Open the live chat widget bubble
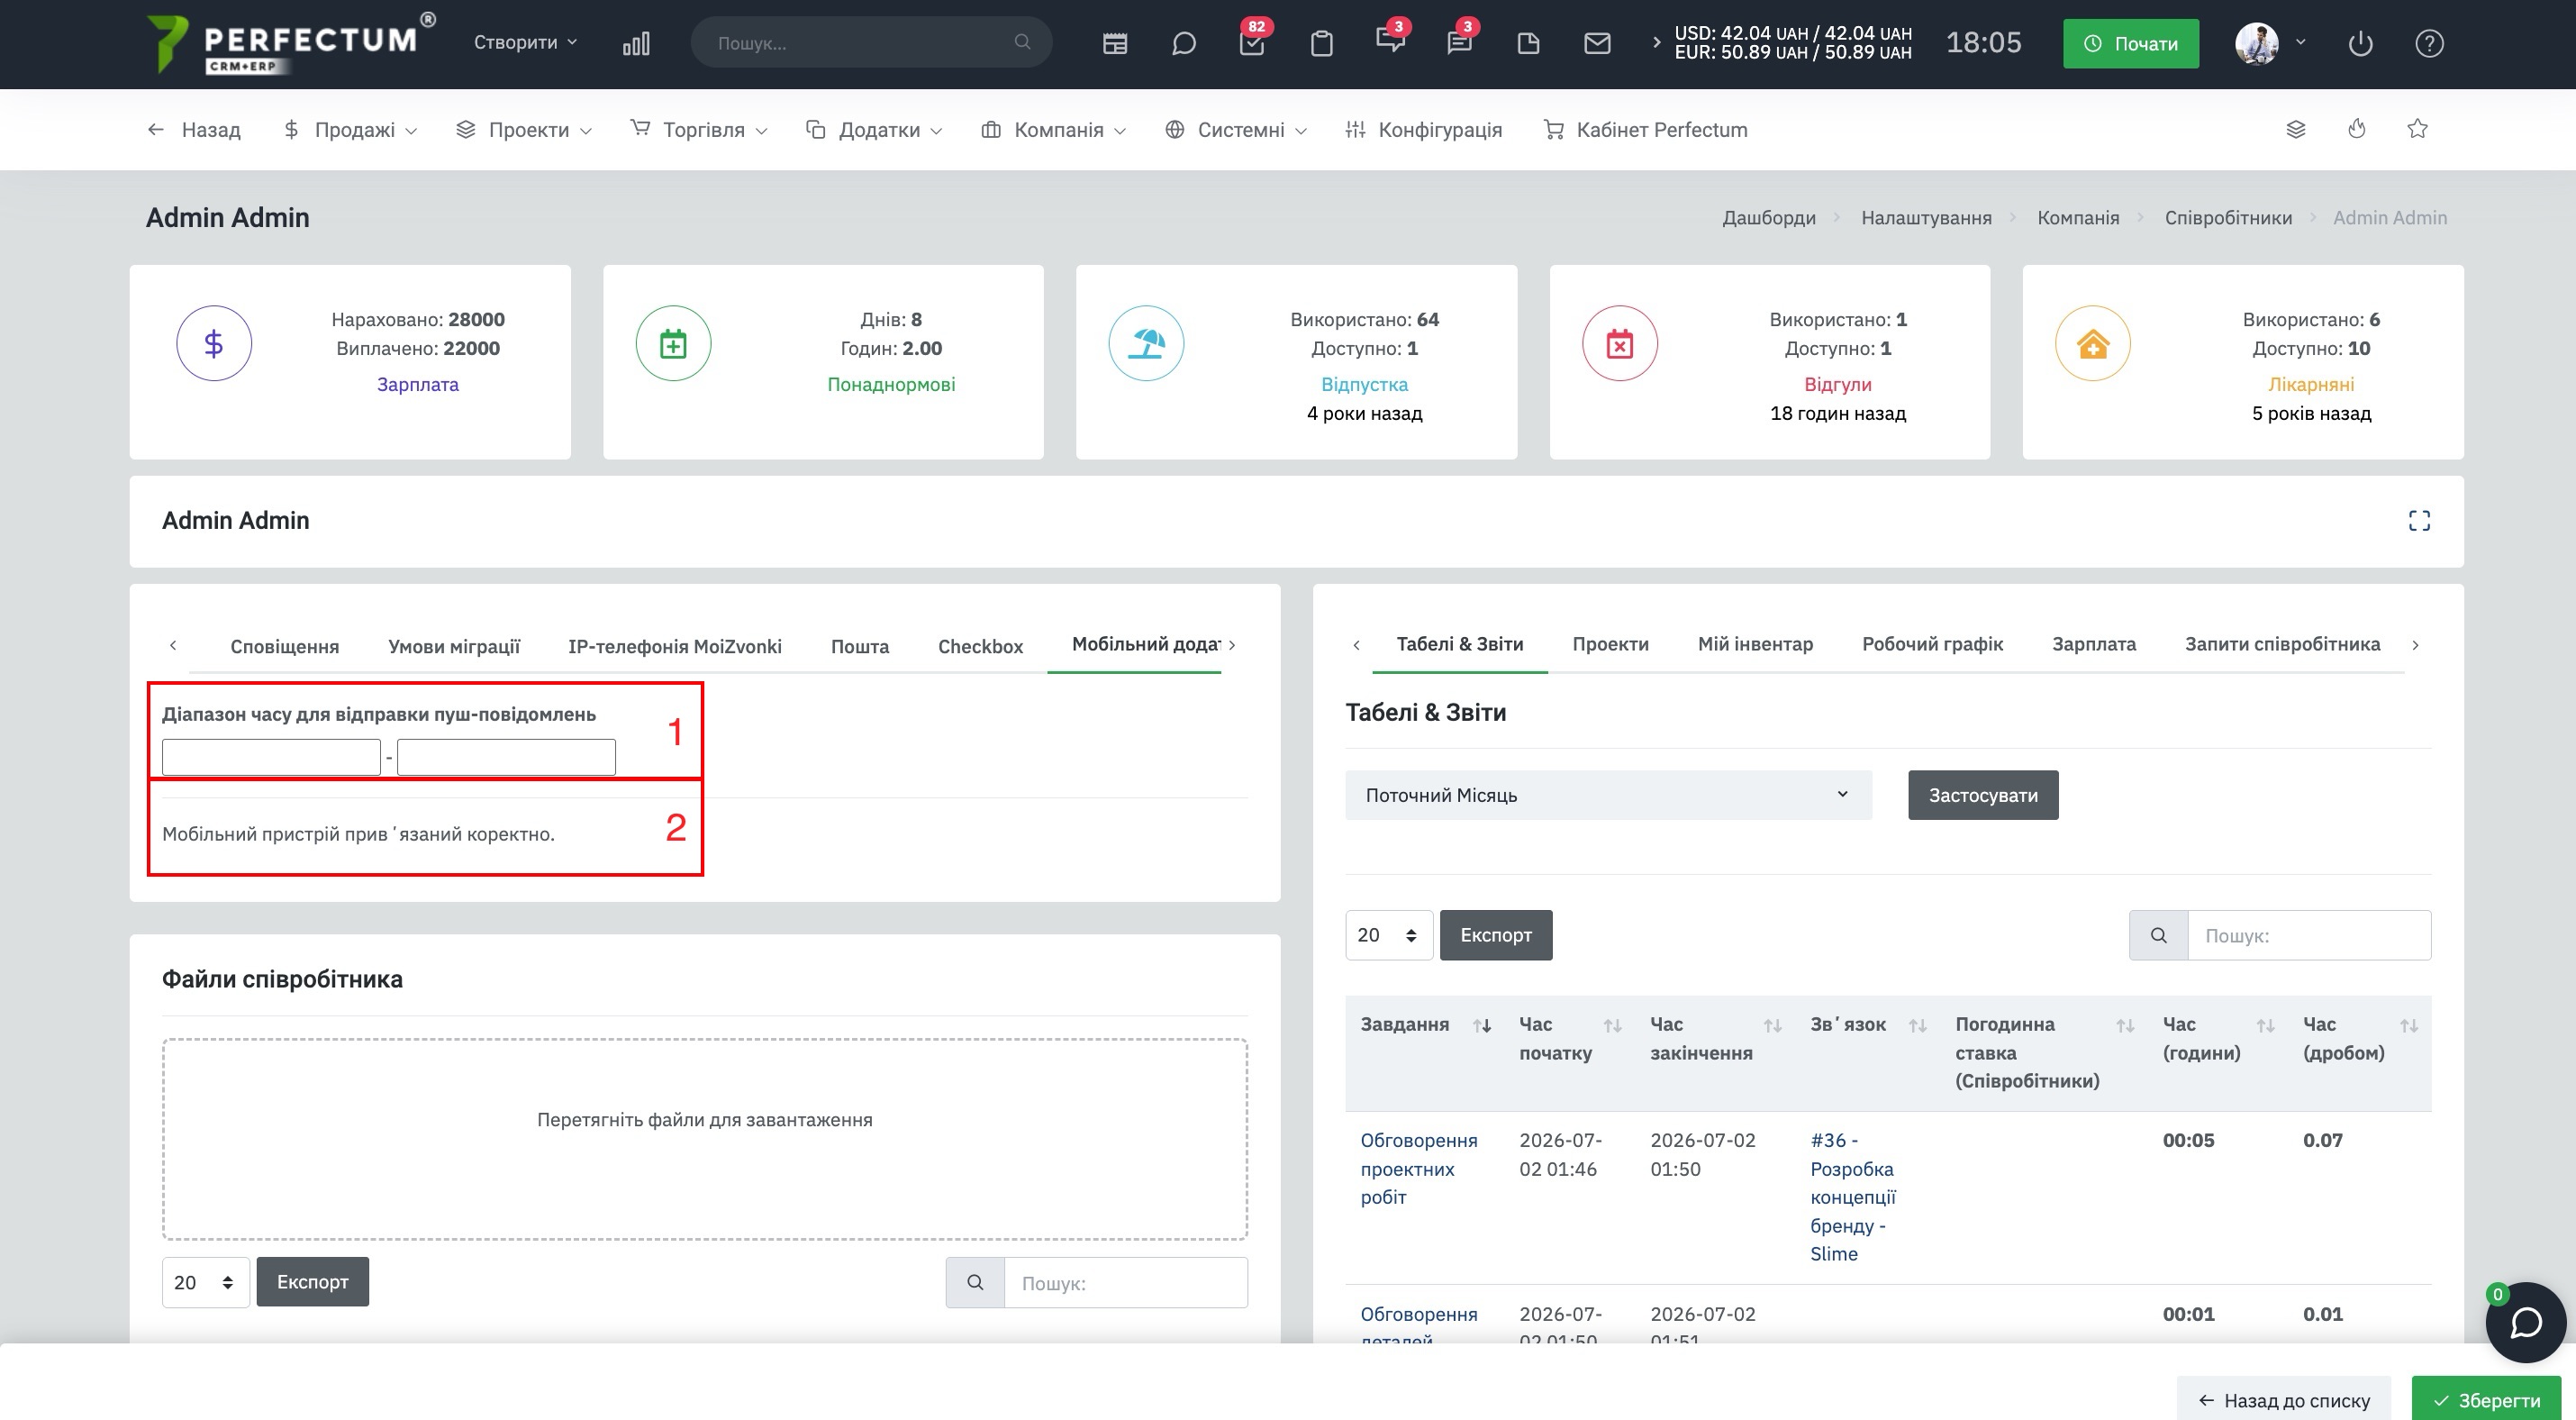Viewport: 2576px width, 1420px height. (x=2526, y=1322)
